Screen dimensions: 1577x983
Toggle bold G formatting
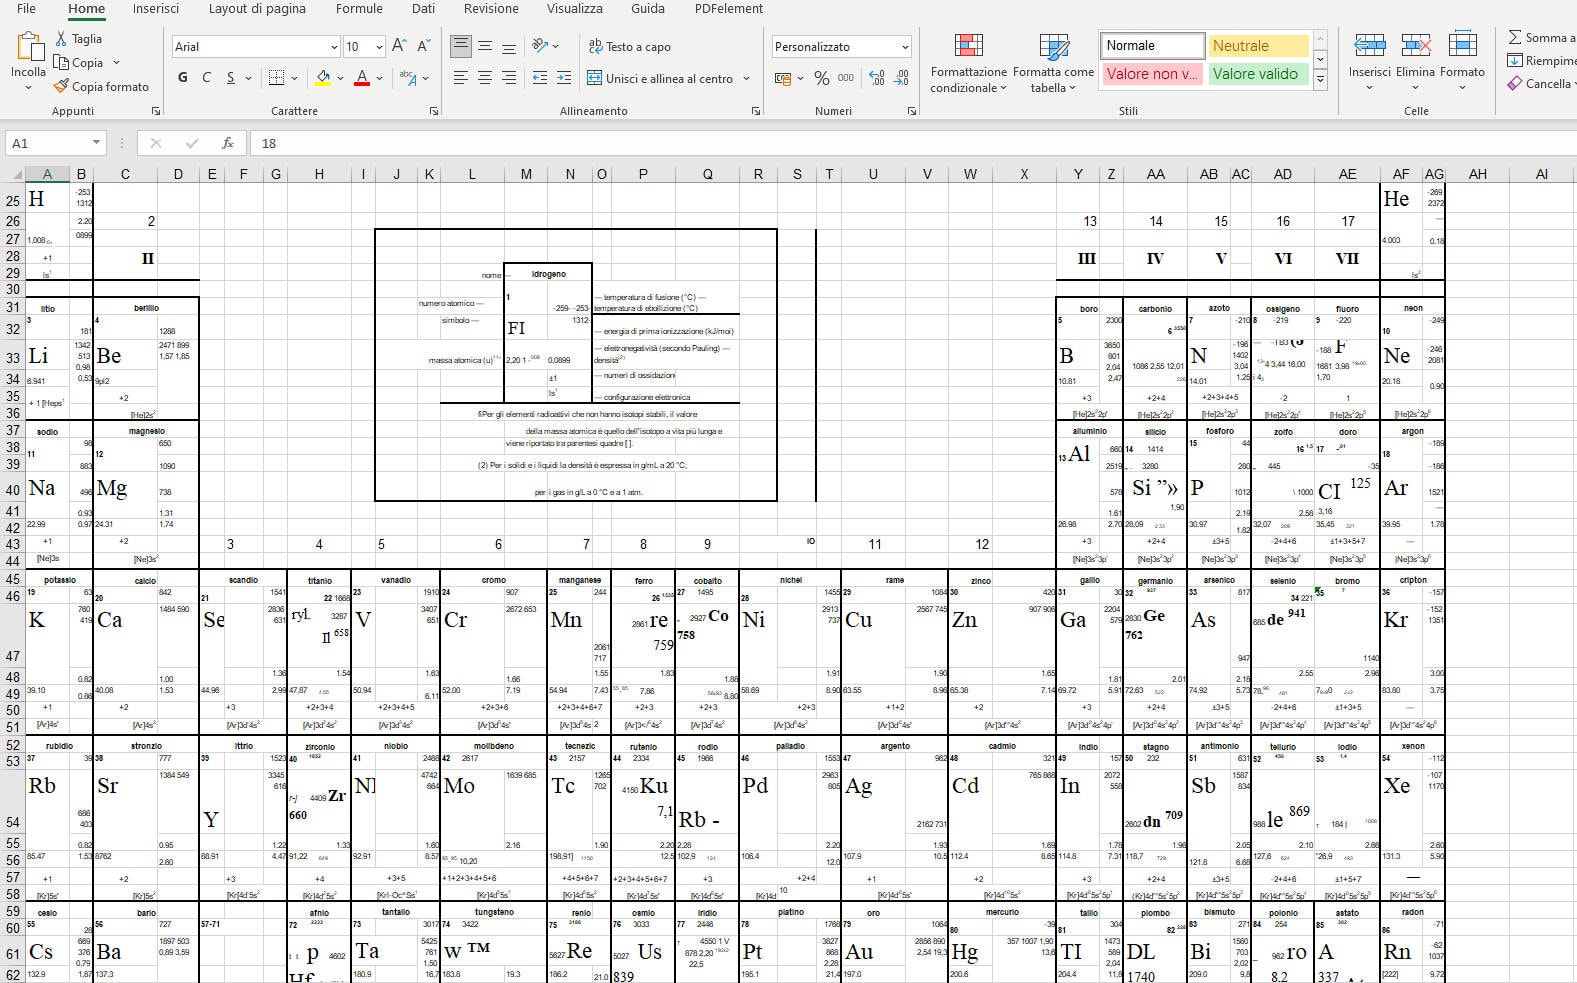[182, 78]
